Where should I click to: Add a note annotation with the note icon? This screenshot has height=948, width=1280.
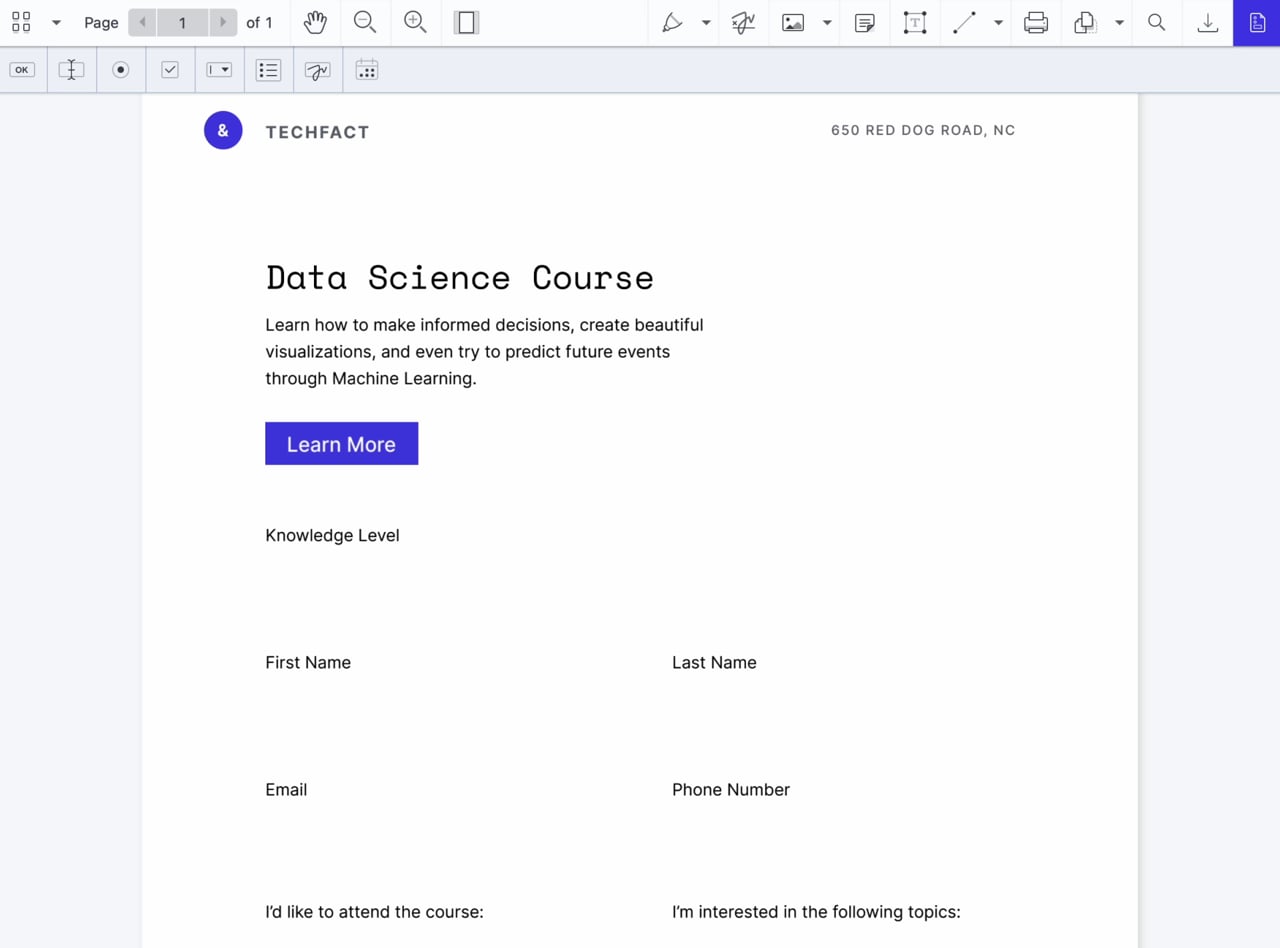tap(865, 22)
